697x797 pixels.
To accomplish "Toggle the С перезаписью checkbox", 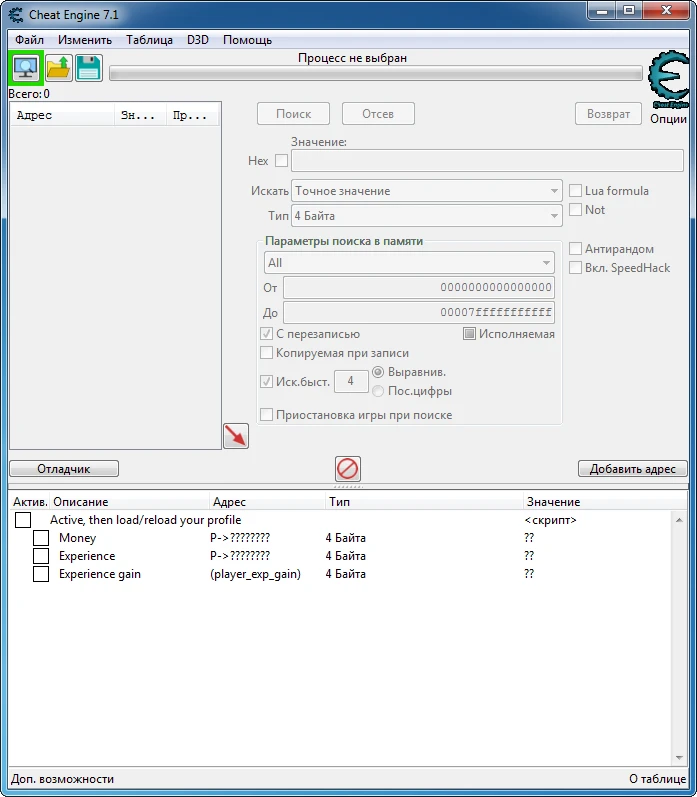I will tap(266, 334).
